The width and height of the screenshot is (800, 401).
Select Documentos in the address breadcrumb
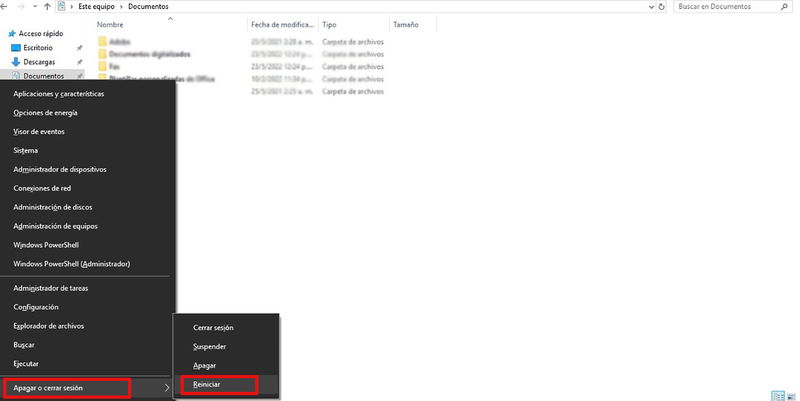(148, 7)
